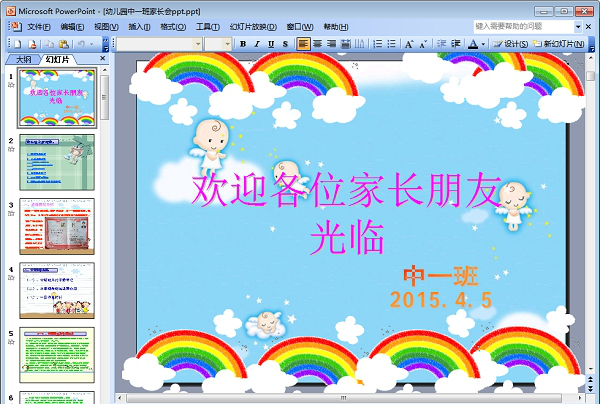Open the font color dropdown arrow
The height and width of the screenshot is (420, 600).
point(483,44)
